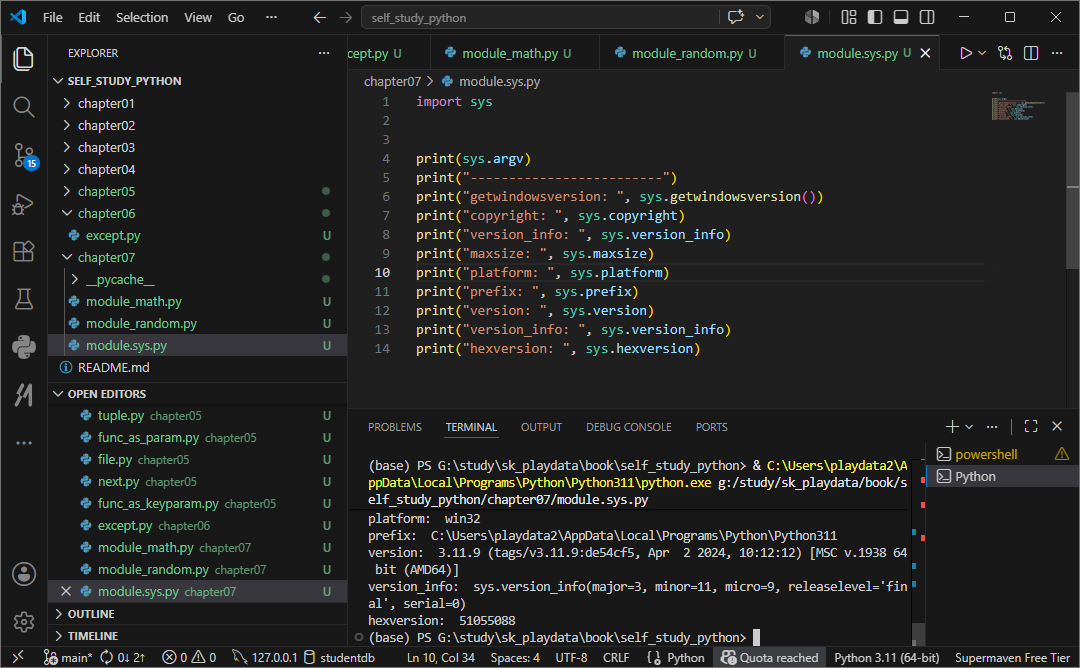This screenshot has height=668, width=1080.
Task: Open the Manage gear menu
Action: (23, 622)
